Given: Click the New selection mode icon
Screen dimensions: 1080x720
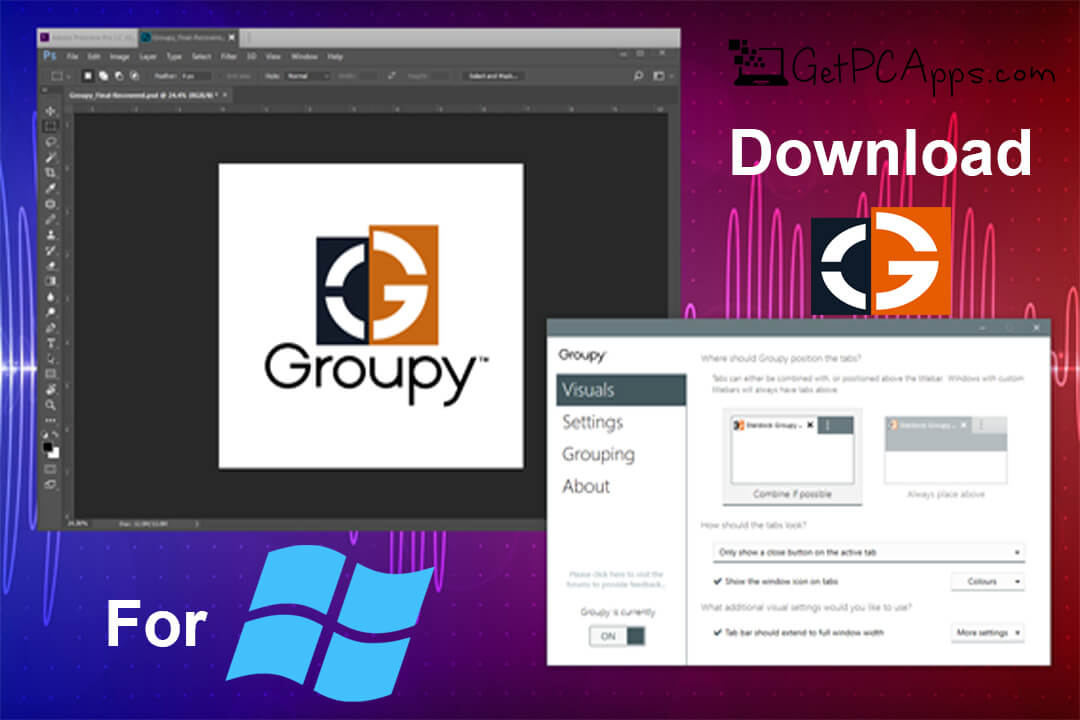Looking at the screenshot, I should click(87, 76).
